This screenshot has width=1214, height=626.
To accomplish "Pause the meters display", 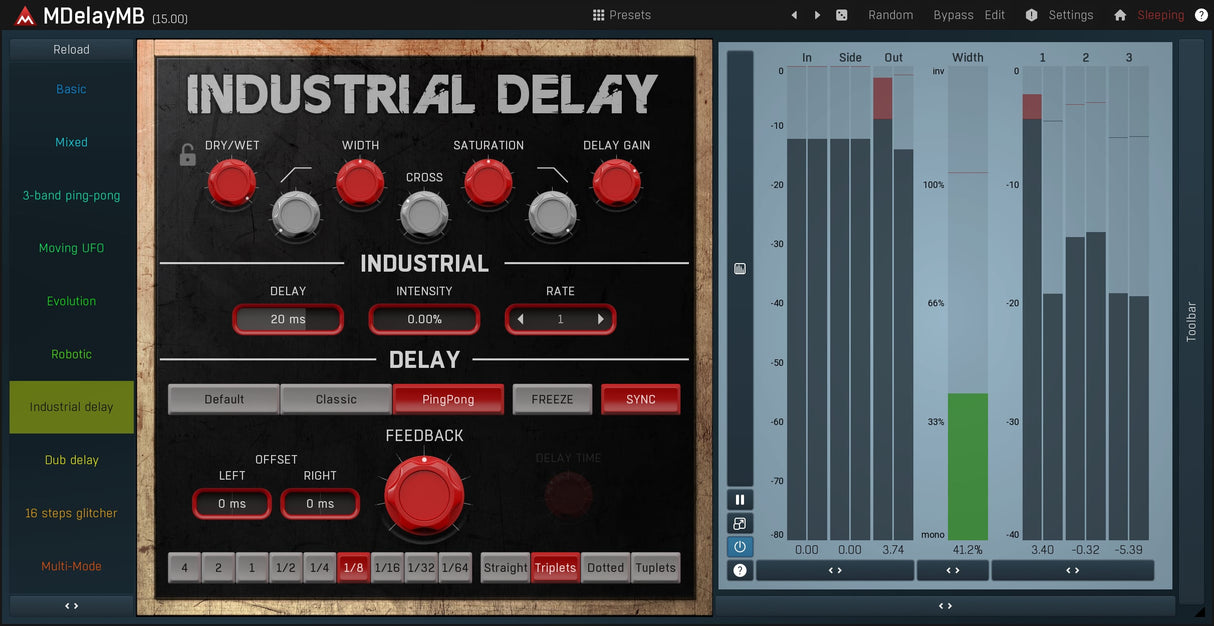I will (x=740, y=500).
